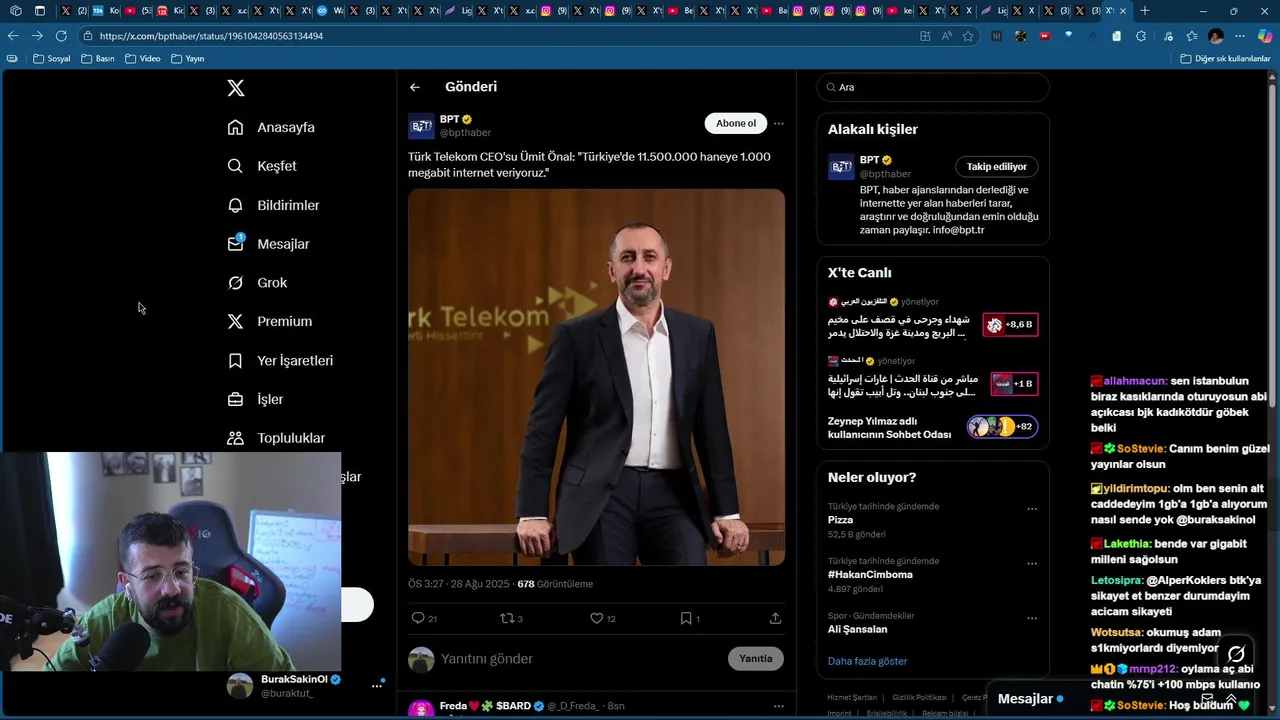Open BPT profile avatar on post
The height and width of the screenshot is (720, 1280).
(421, 125)
